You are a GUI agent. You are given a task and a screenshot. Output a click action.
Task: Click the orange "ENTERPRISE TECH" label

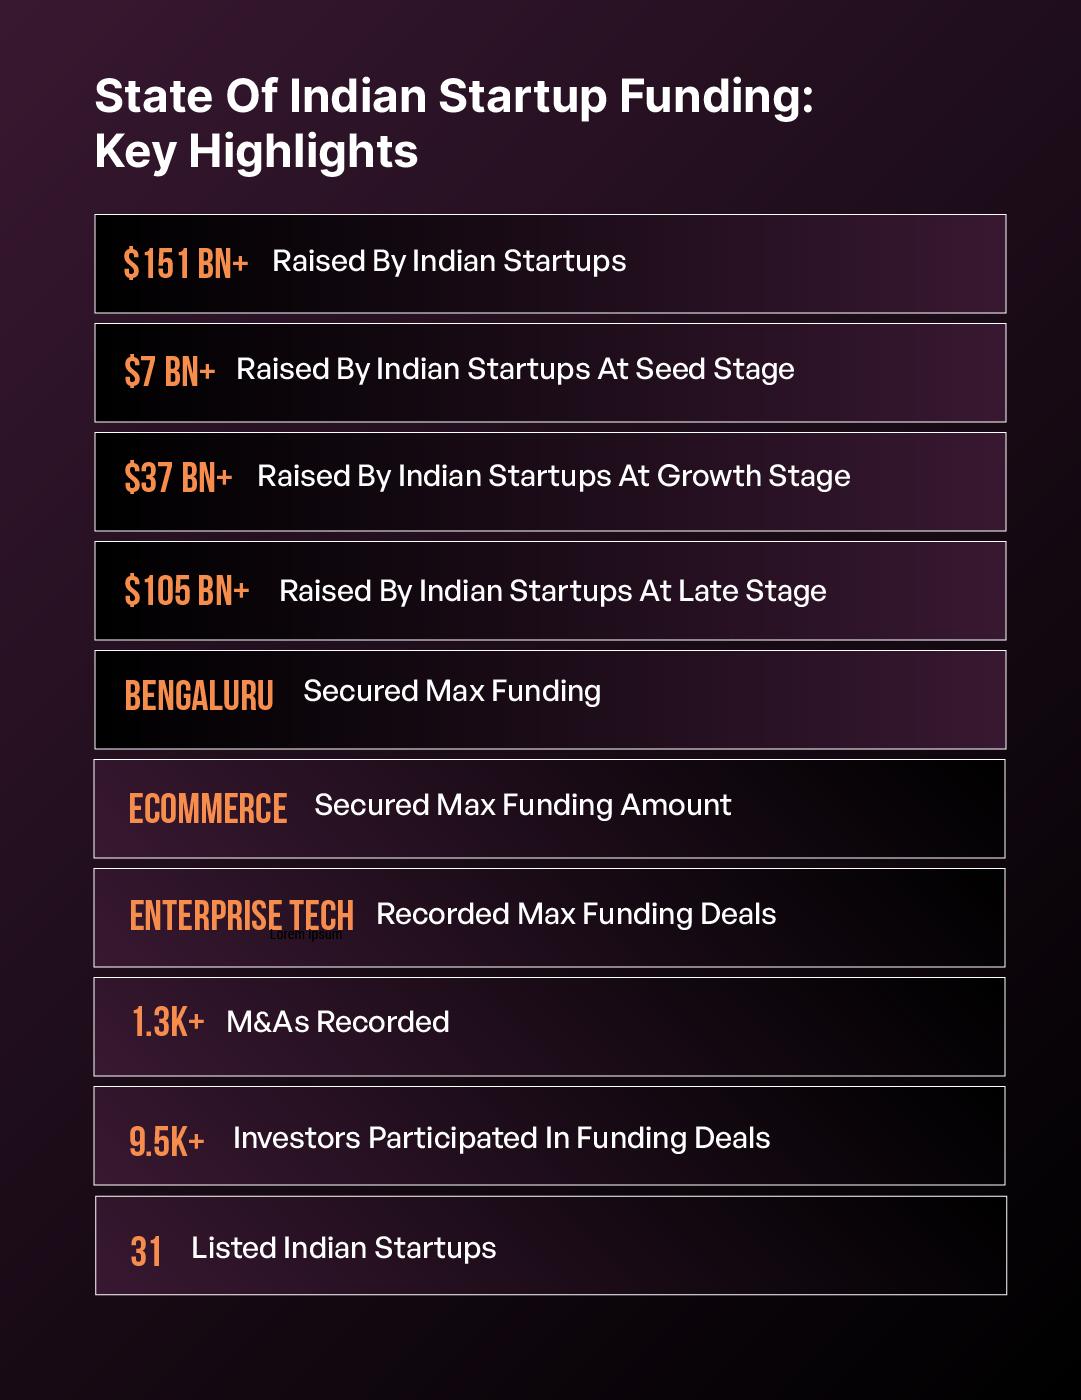241,915
